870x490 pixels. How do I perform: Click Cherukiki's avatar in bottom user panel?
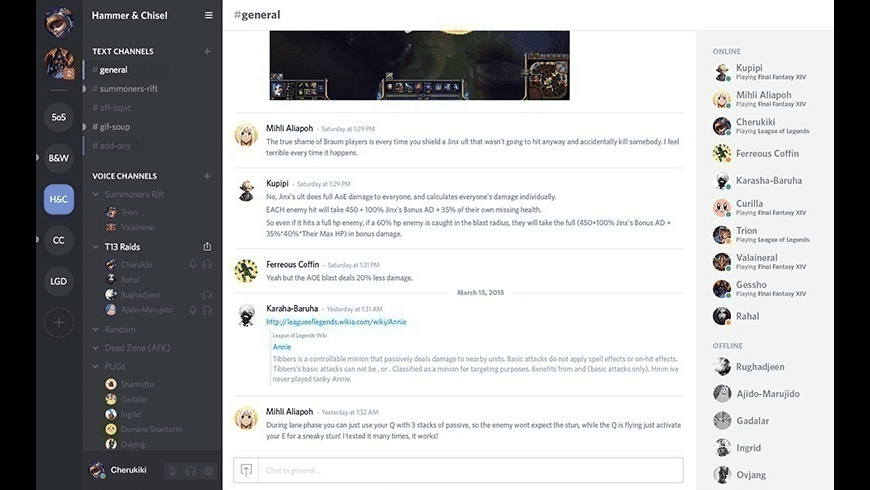[97, 470]
